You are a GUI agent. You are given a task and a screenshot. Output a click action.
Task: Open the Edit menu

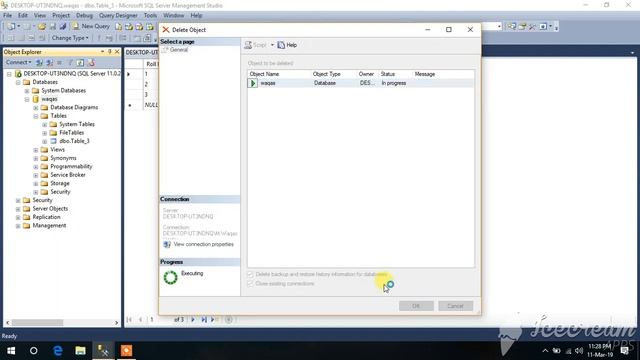[23, 16]
